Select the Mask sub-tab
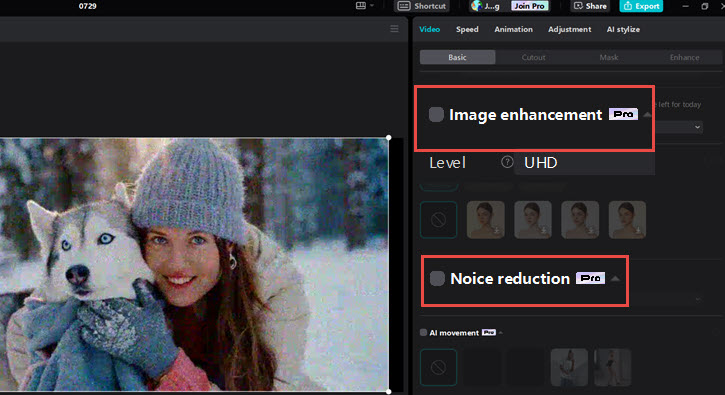Screen dimensions: 725x395 609,57
